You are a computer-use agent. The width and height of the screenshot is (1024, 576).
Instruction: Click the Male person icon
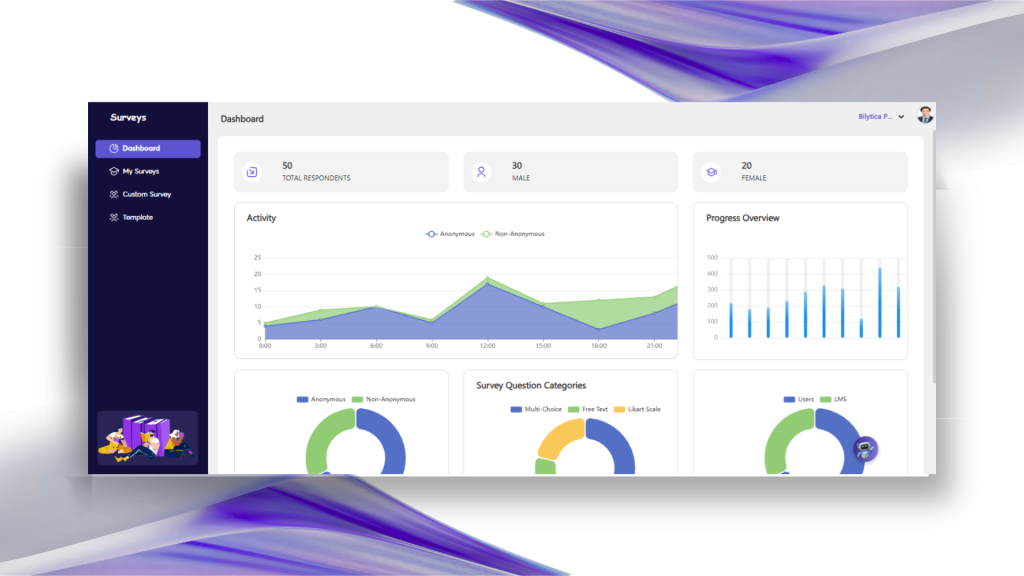(481, 172)
